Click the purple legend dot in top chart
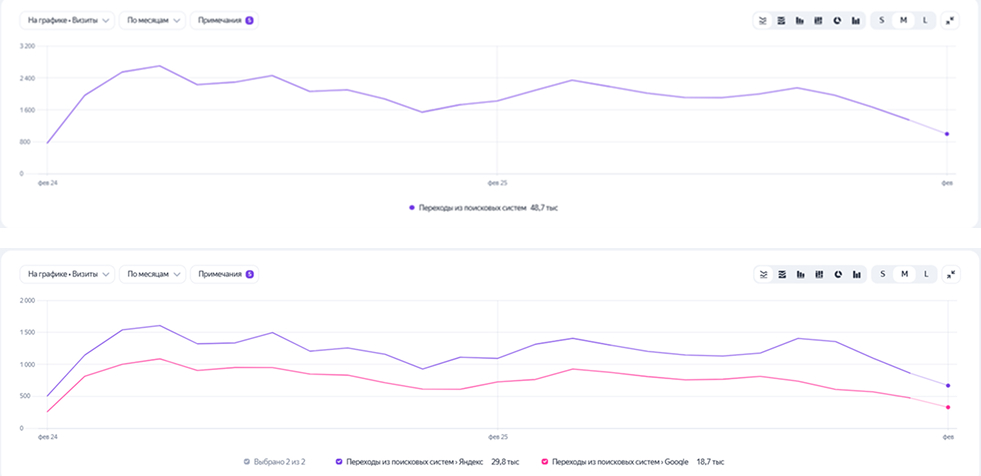This screenshot has height=476, width=981. click(410, 208)
